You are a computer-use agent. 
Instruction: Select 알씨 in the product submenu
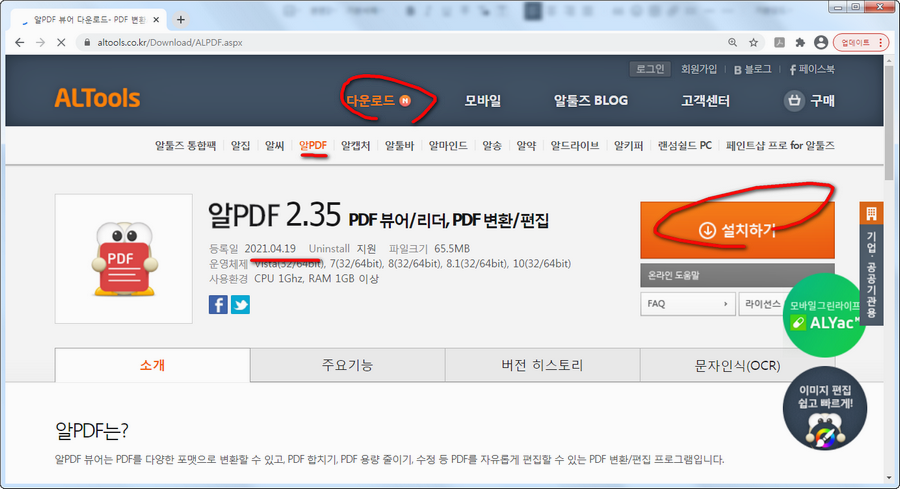pos(274,145)
